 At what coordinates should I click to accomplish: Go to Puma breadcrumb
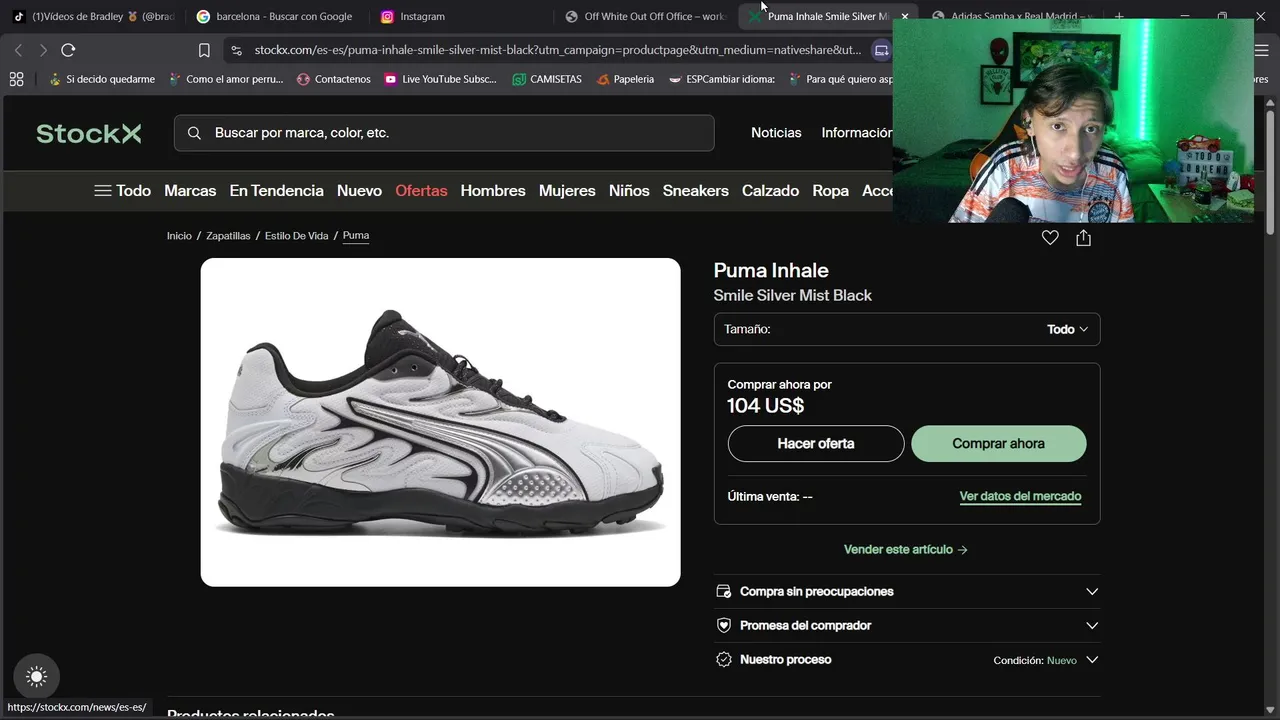pyautogui.click(x=356, y=236)
